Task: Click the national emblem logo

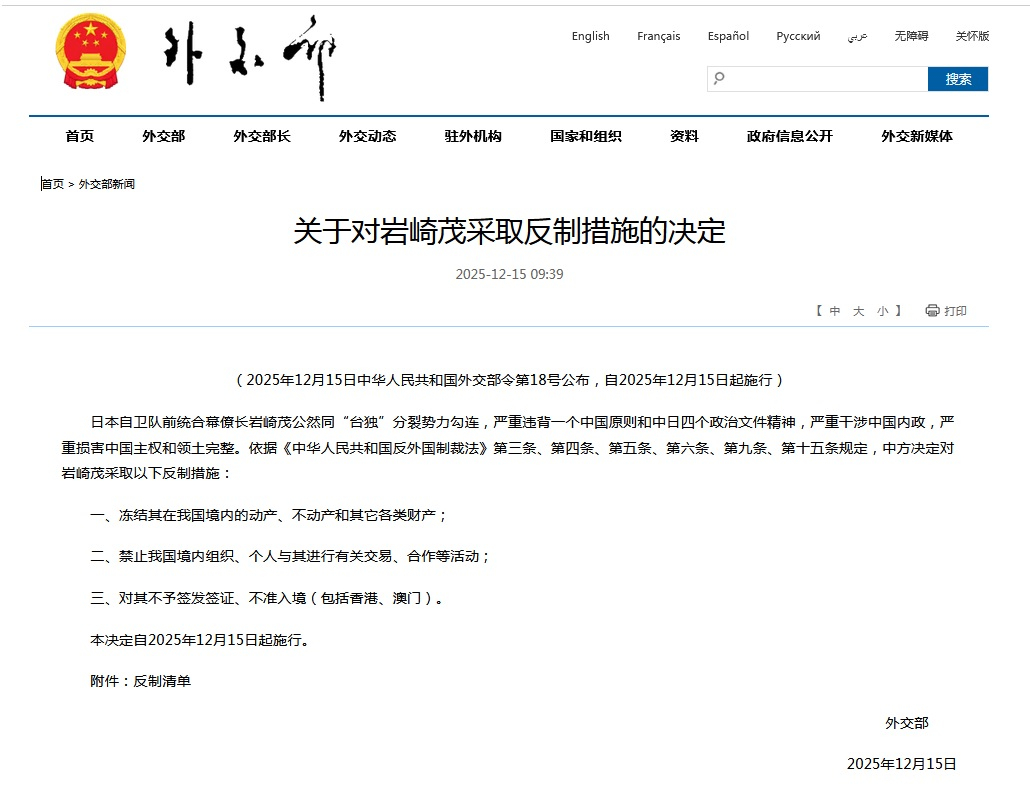Action: coord(90,56)
